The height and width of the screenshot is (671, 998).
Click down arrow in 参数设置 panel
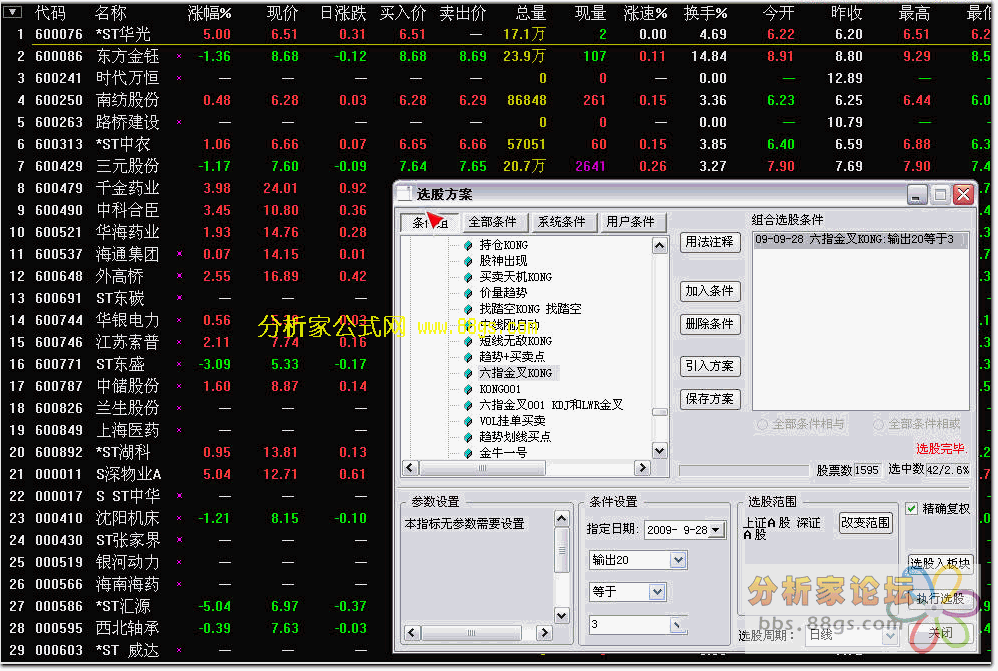click(x=561, y=615)
